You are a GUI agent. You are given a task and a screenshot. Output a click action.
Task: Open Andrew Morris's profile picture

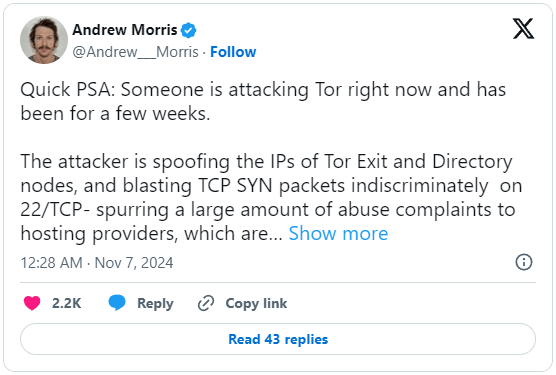click(x=44, y=40)
